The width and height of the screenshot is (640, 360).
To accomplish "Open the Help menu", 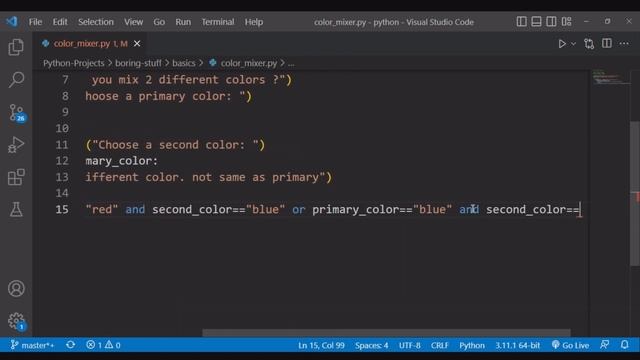I will pyautogui.click(x=253, y=22).
